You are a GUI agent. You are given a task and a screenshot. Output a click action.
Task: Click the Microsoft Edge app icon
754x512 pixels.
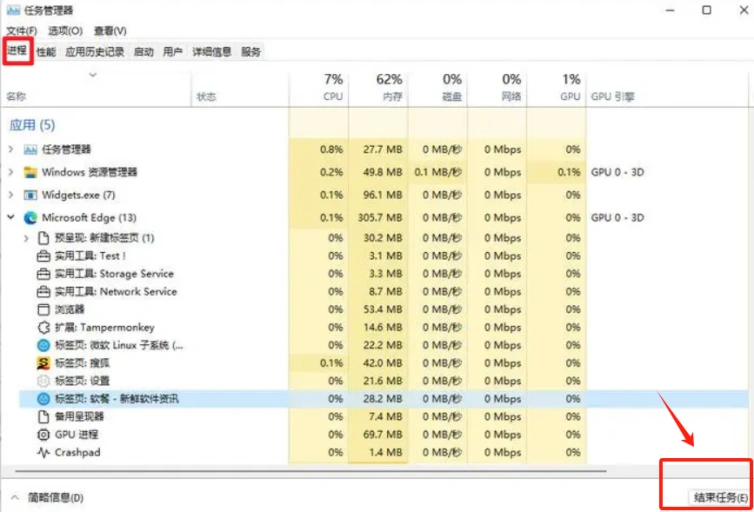30,218
